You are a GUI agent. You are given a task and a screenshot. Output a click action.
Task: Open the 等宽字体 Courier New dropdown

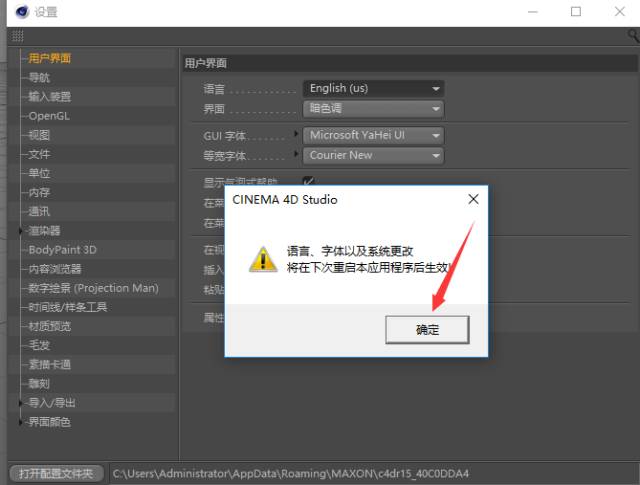click(373, 155)
